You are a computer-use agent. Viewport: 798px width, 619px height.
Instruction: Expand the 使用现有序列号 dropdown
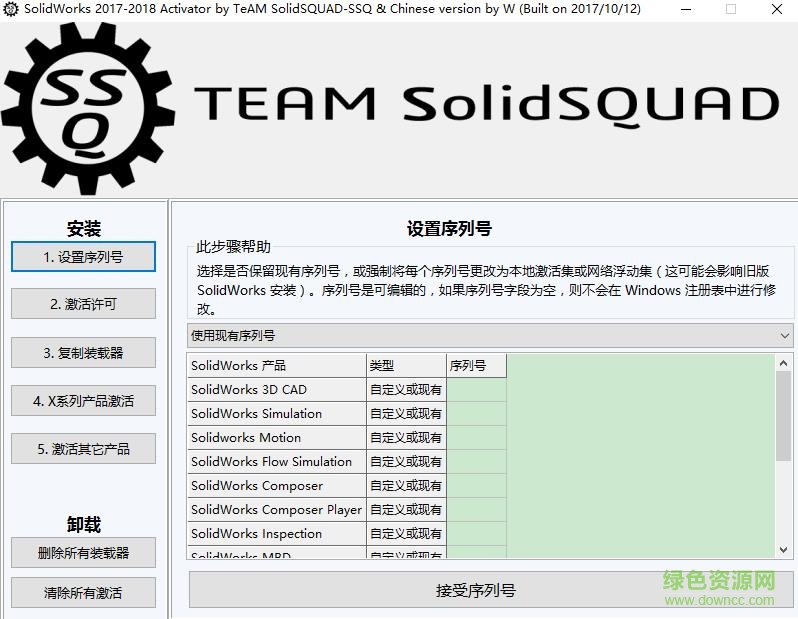(x=490, y=335)
